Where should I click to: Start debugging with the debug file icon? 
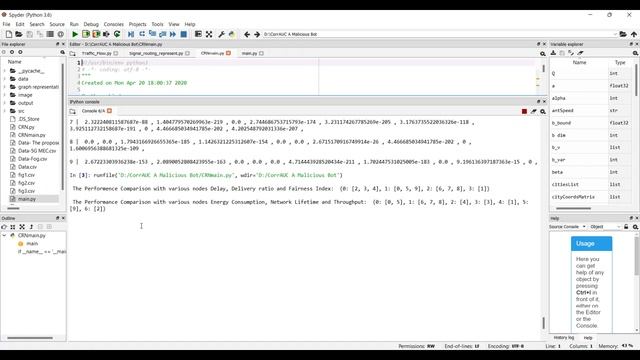coord(131,34)
